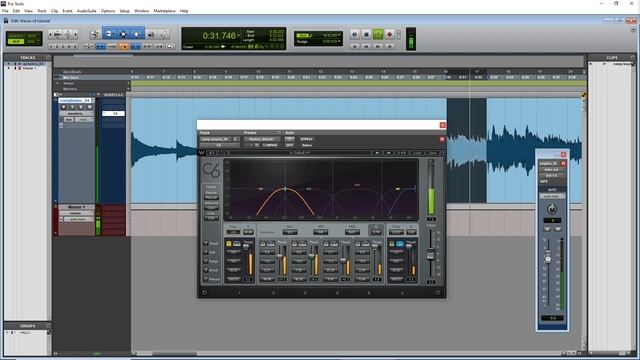Click the Rewind transport button
Viewport: 640px width, 360px height.
tap(366, 47)
